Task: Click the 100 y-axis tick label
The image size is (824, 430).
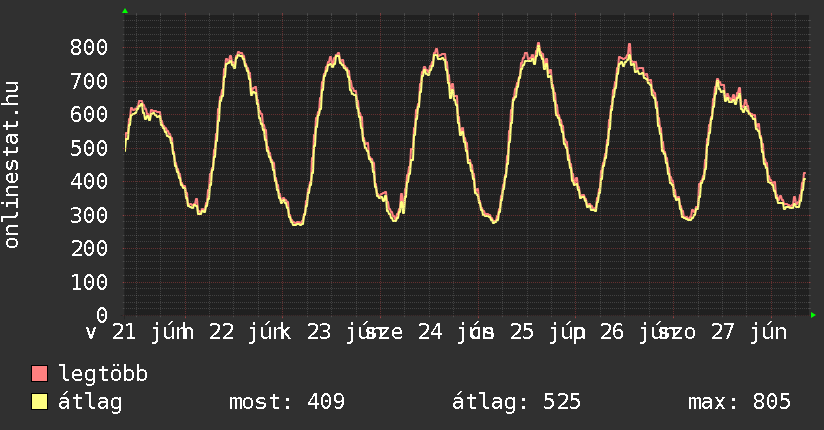Action: 89,282
